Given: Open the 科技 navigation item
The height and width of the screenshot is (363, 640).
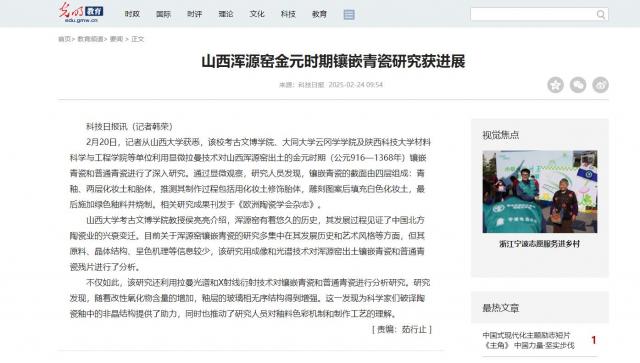Looking at the screenshot, I should click(288, 14).
